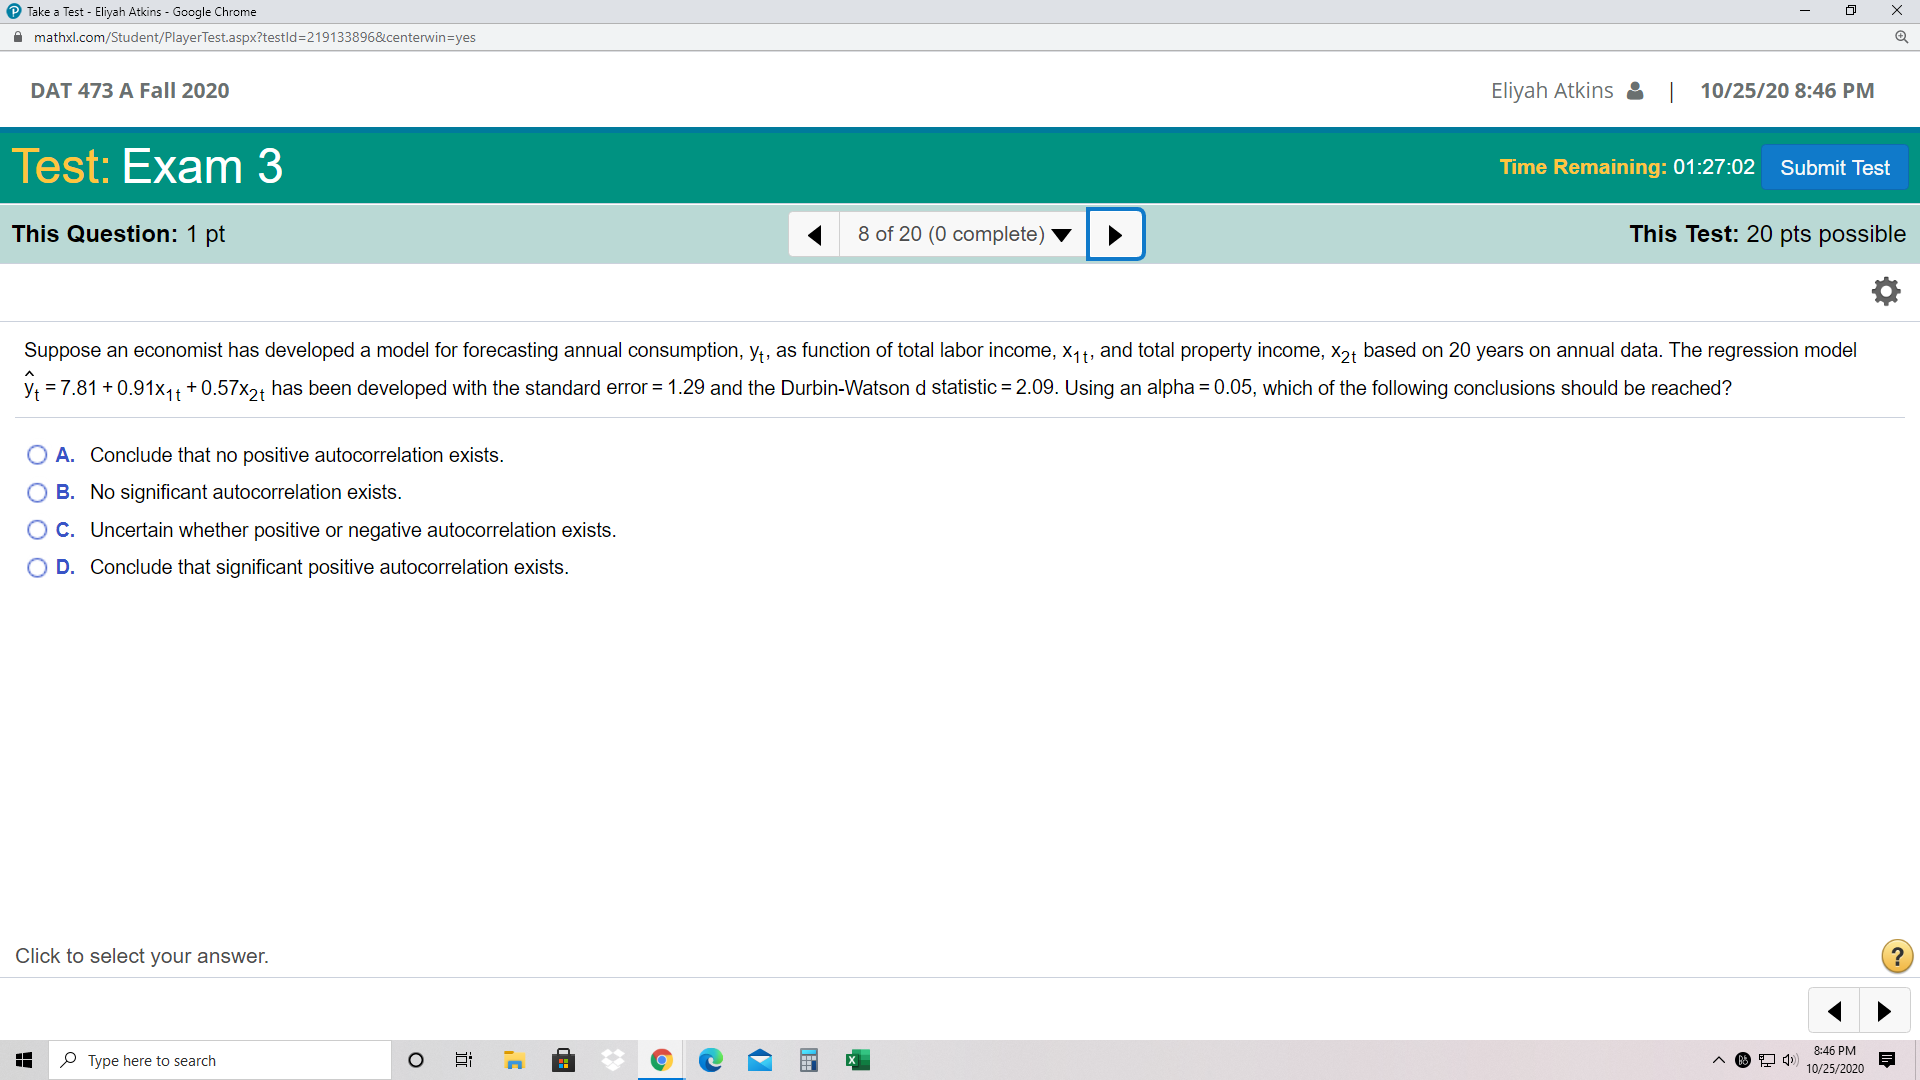Click the user profile icon beside Eliyah Atkins
Image resolution: width=1920 pixels, height=1080 pixels.
pyautogui.click(x=1635, y=91)
